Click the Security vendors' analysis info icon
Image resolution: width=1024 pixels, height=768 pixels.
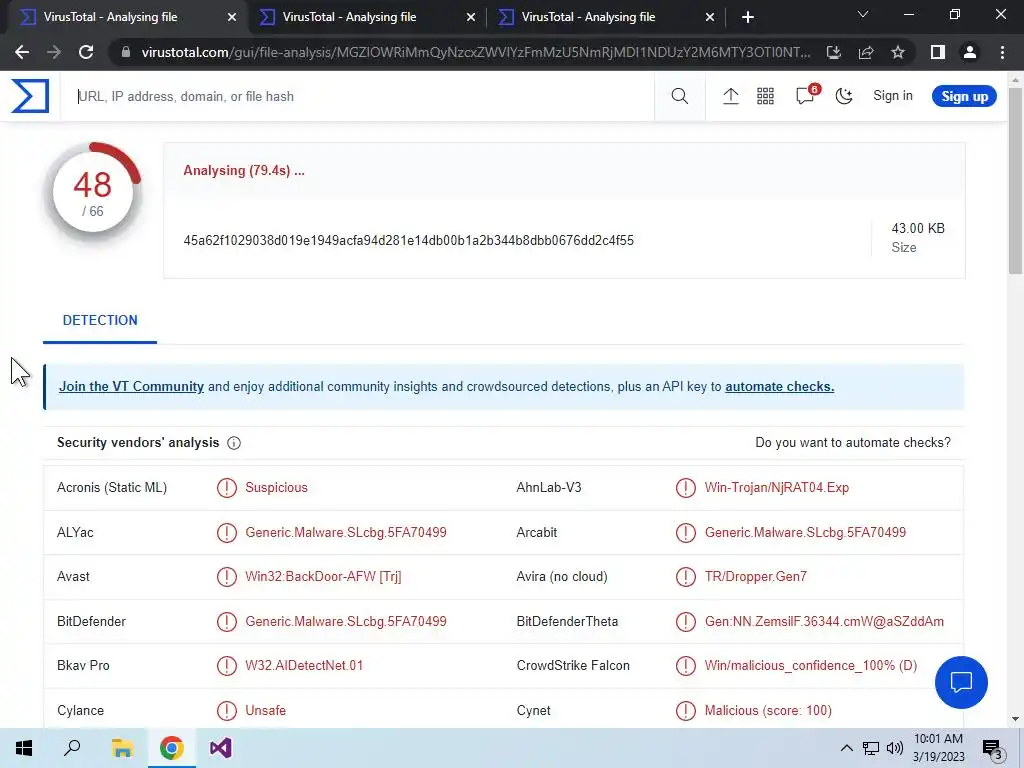point(234,443)
